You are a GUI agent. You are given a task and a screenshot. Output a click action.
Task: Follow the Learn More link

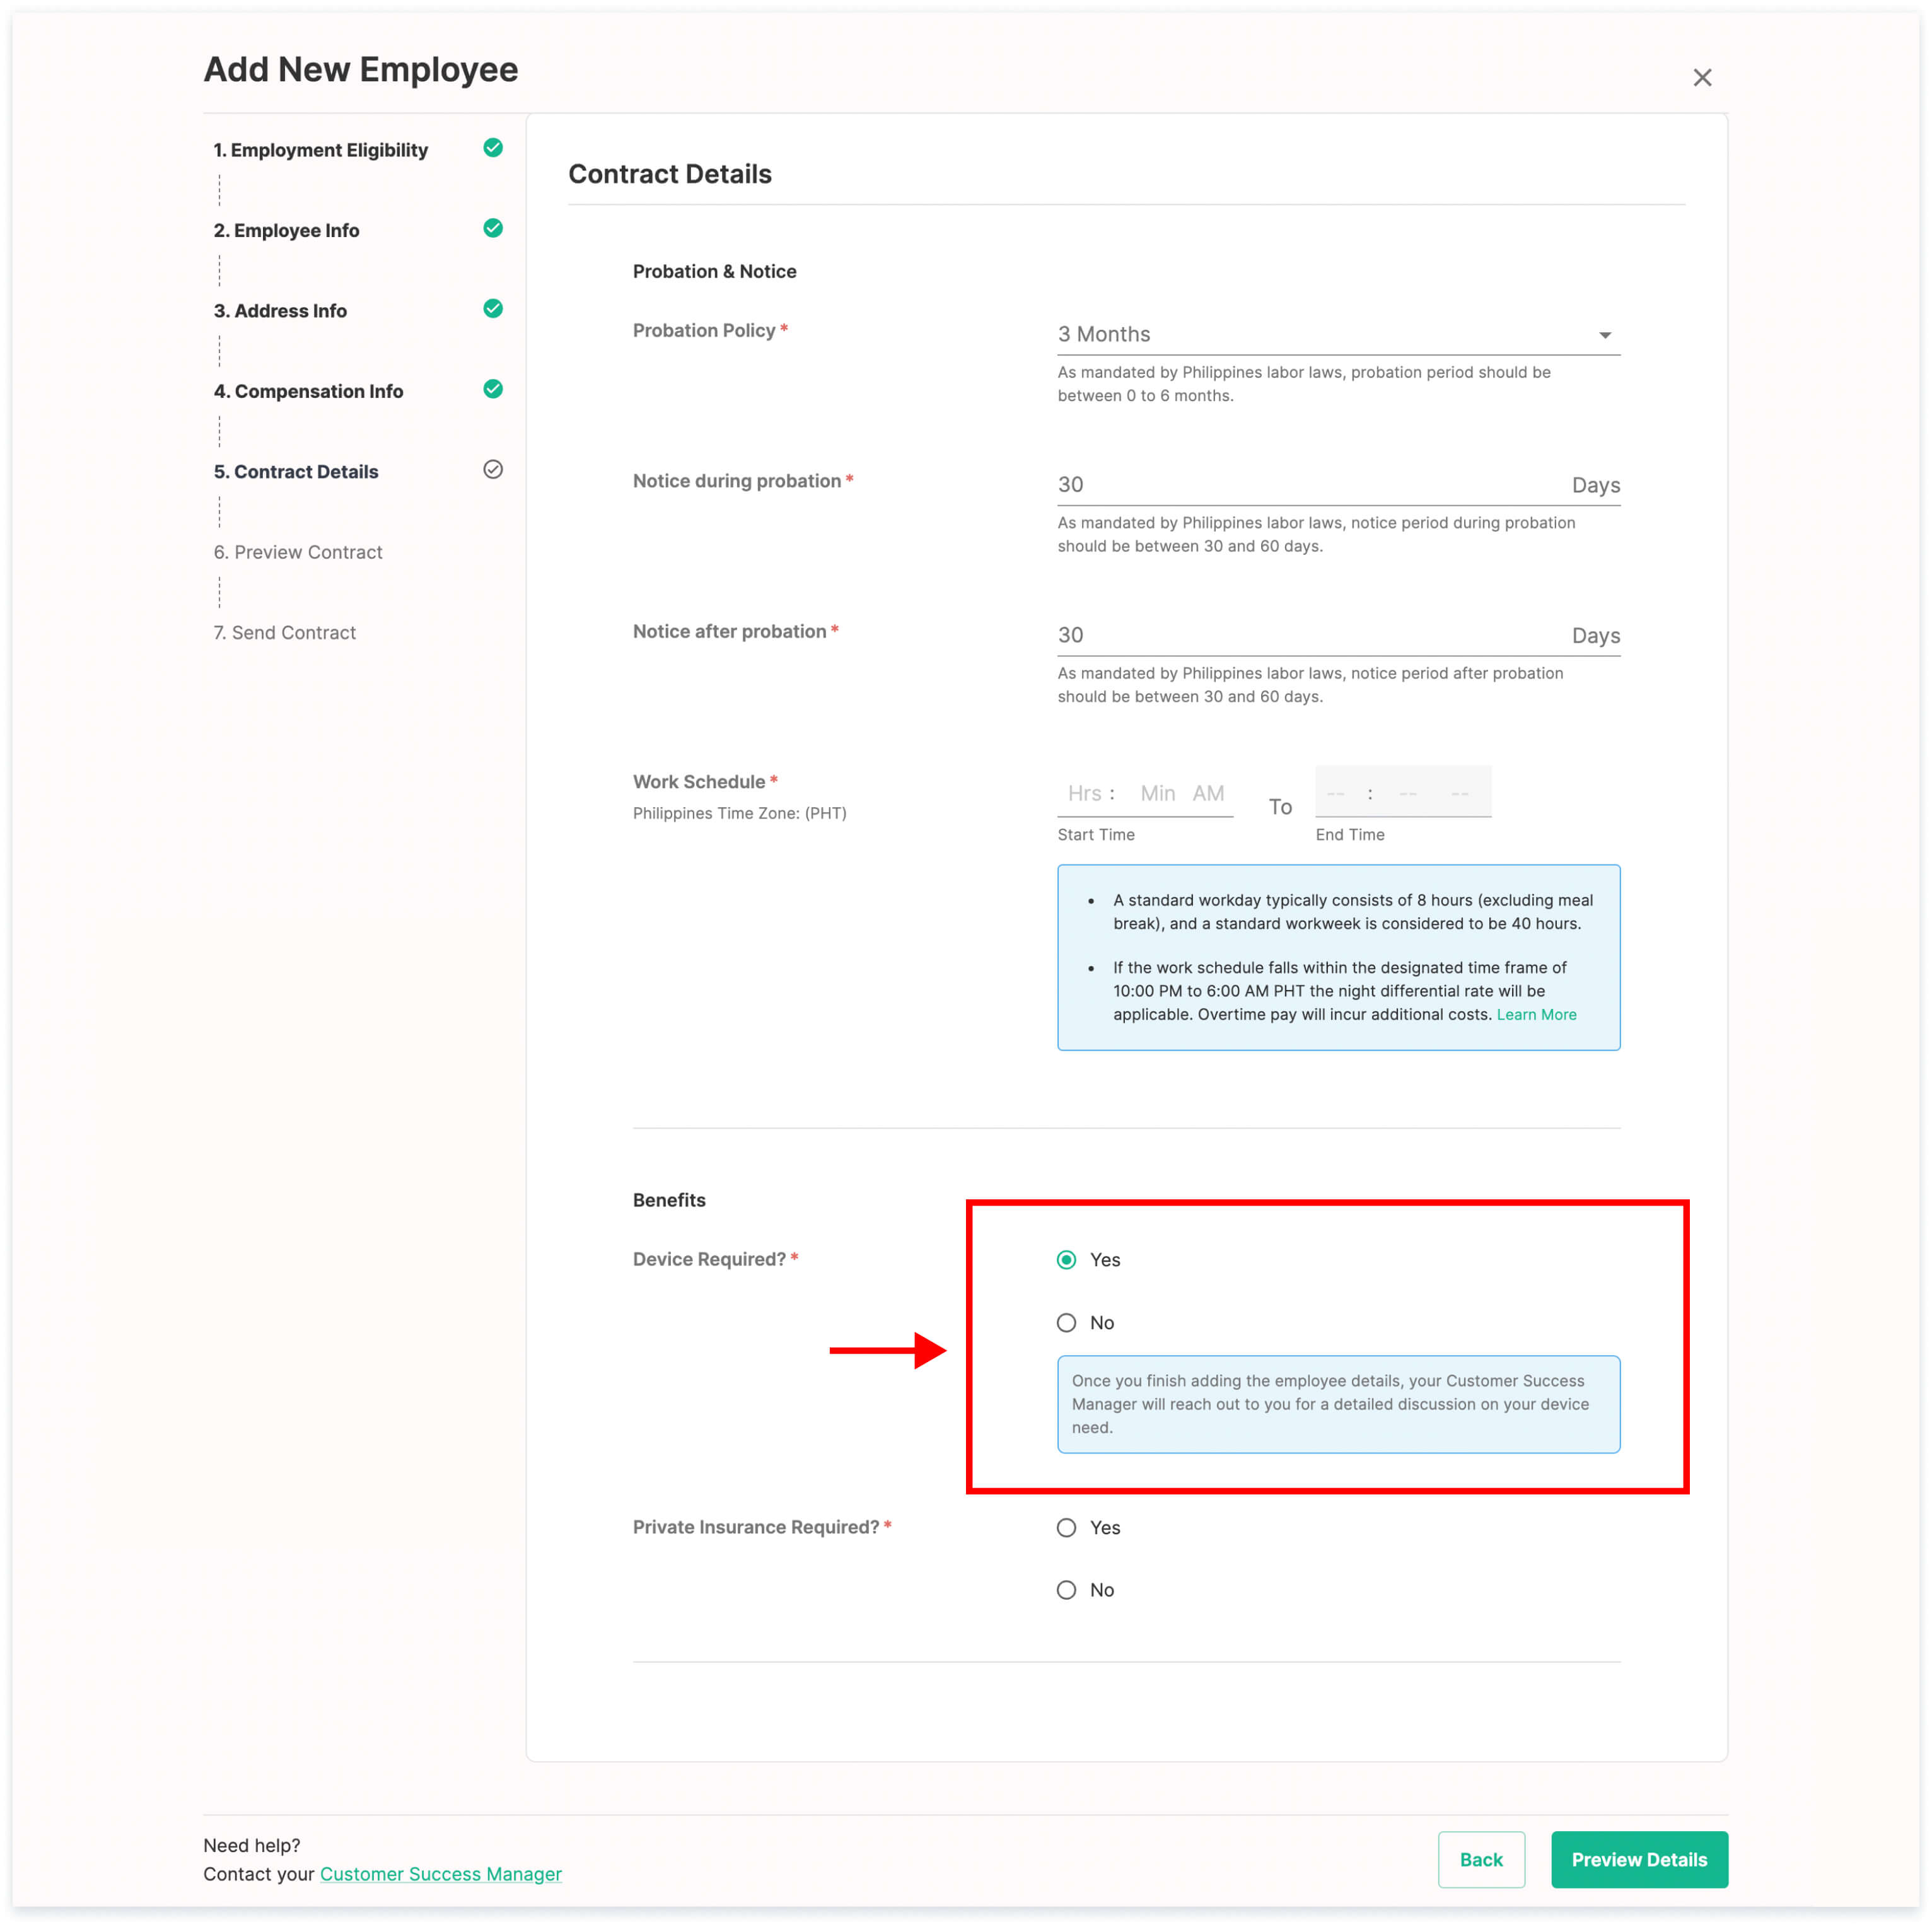(x=1536, y=1015)
